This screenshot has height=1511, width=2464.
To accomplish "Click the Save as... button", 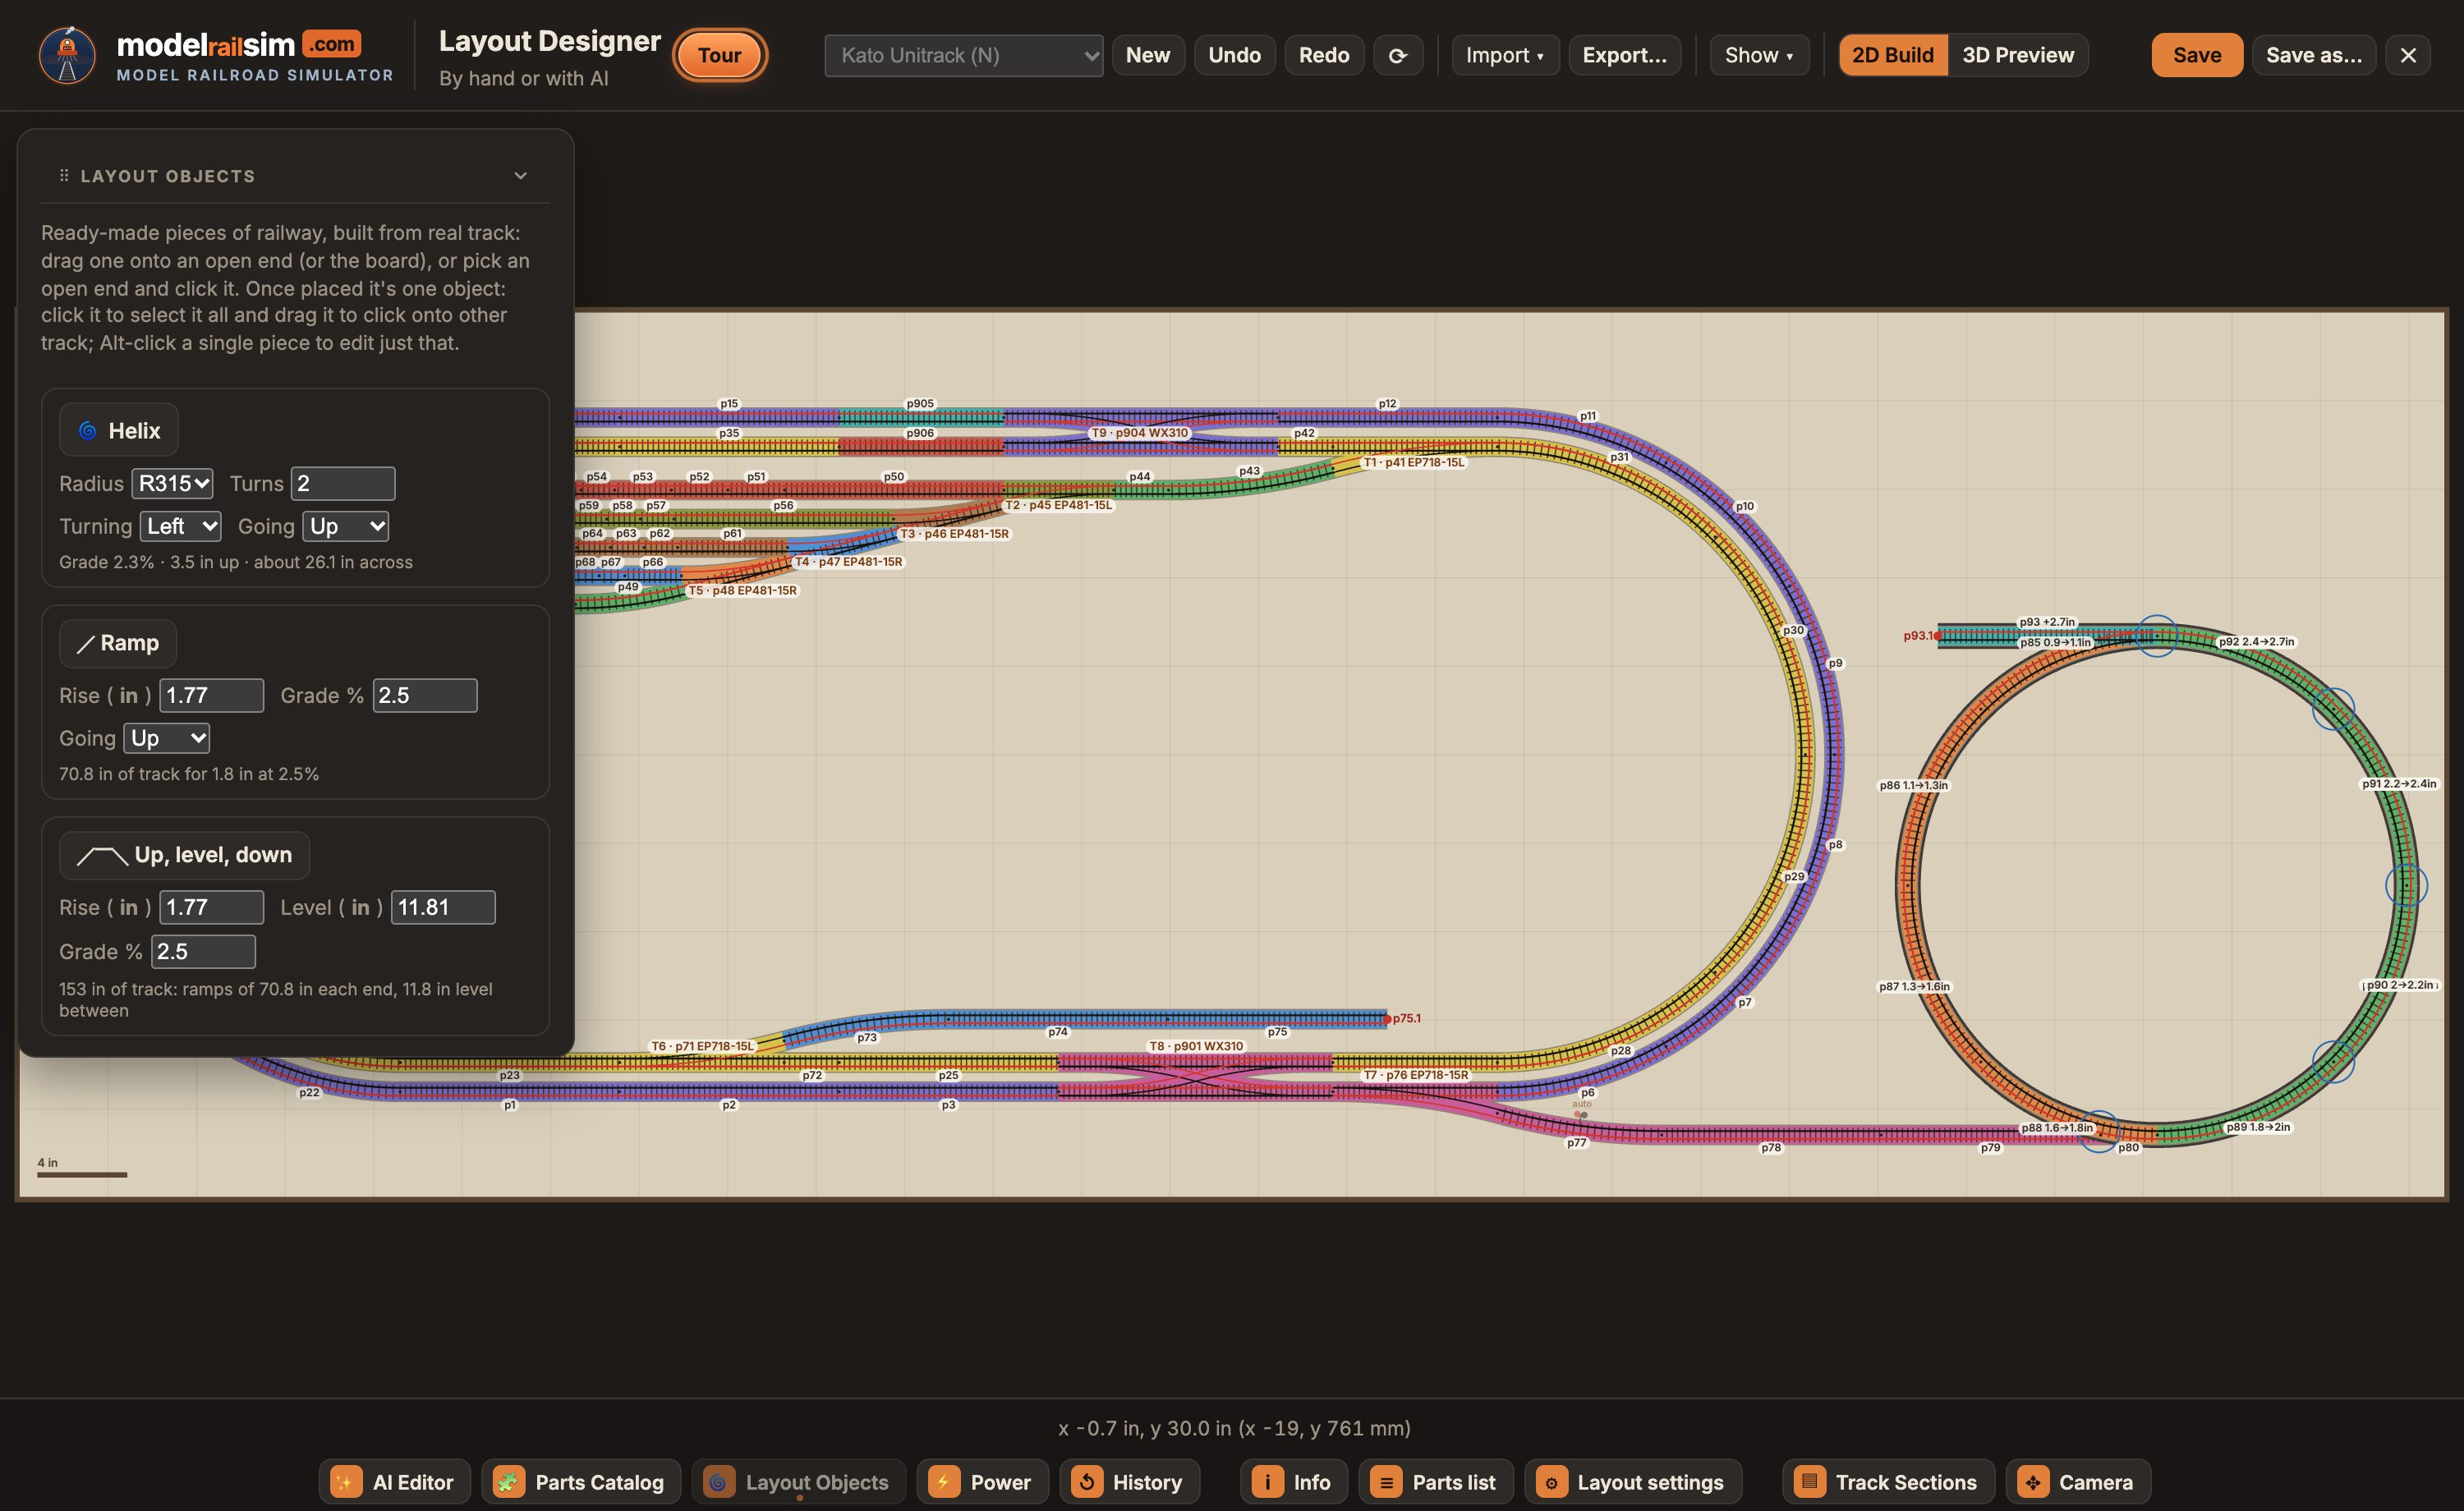I will (x=2313, y=55).
